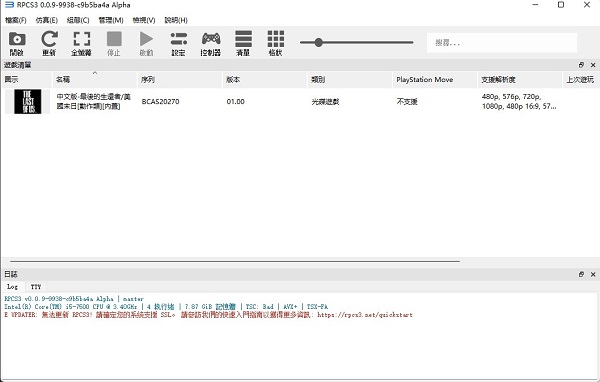Image resolution: width=600 pixels, height=382 pixels.
Task: Sort by the Serial (序列) column header
Action: 179,80
